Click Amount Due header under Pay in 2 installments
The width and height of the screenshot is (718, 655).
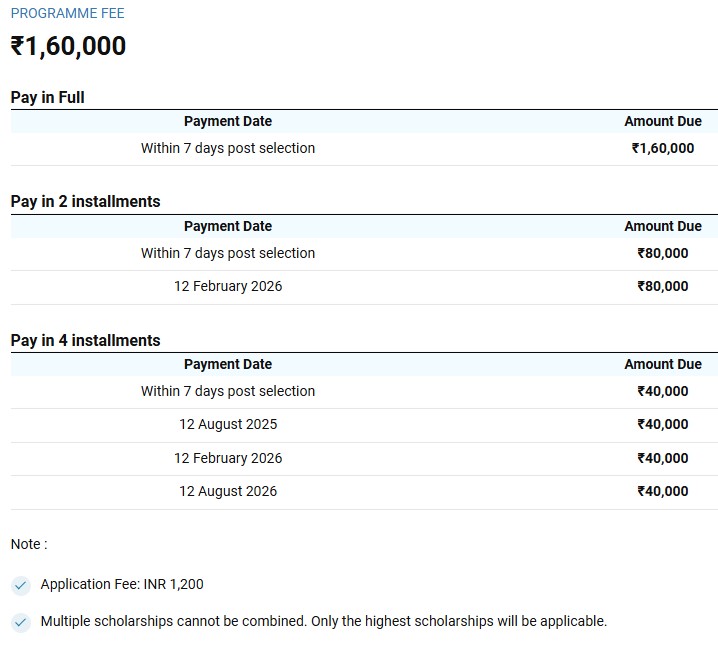[663, 226]
